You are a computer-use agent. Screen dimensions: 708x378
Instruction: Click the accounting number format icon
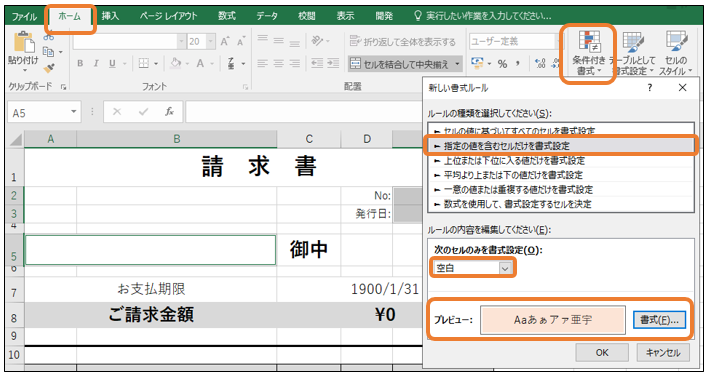(477, 63)
